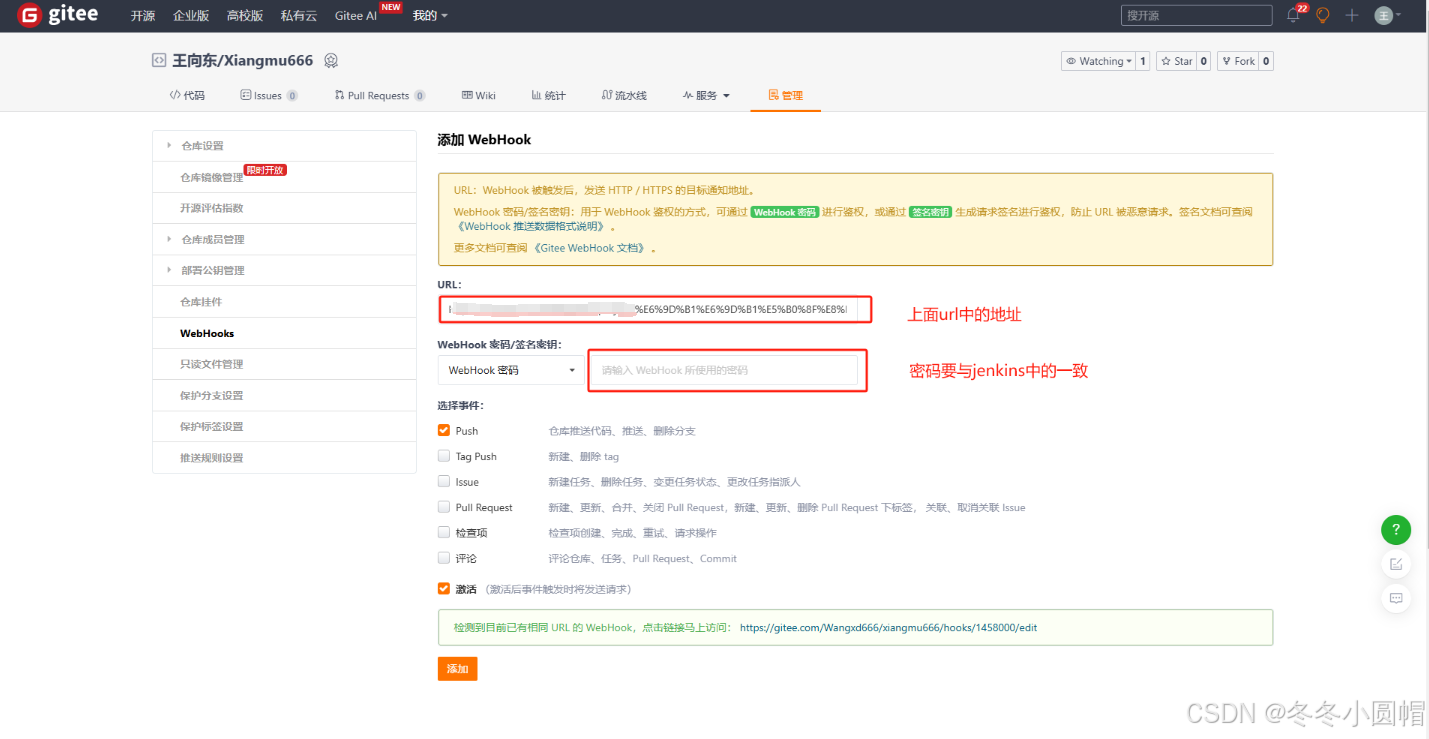Screen dimensions: 1429x739
Task: Open the existing hook edit URL link
Action: (x=888, y=627)
